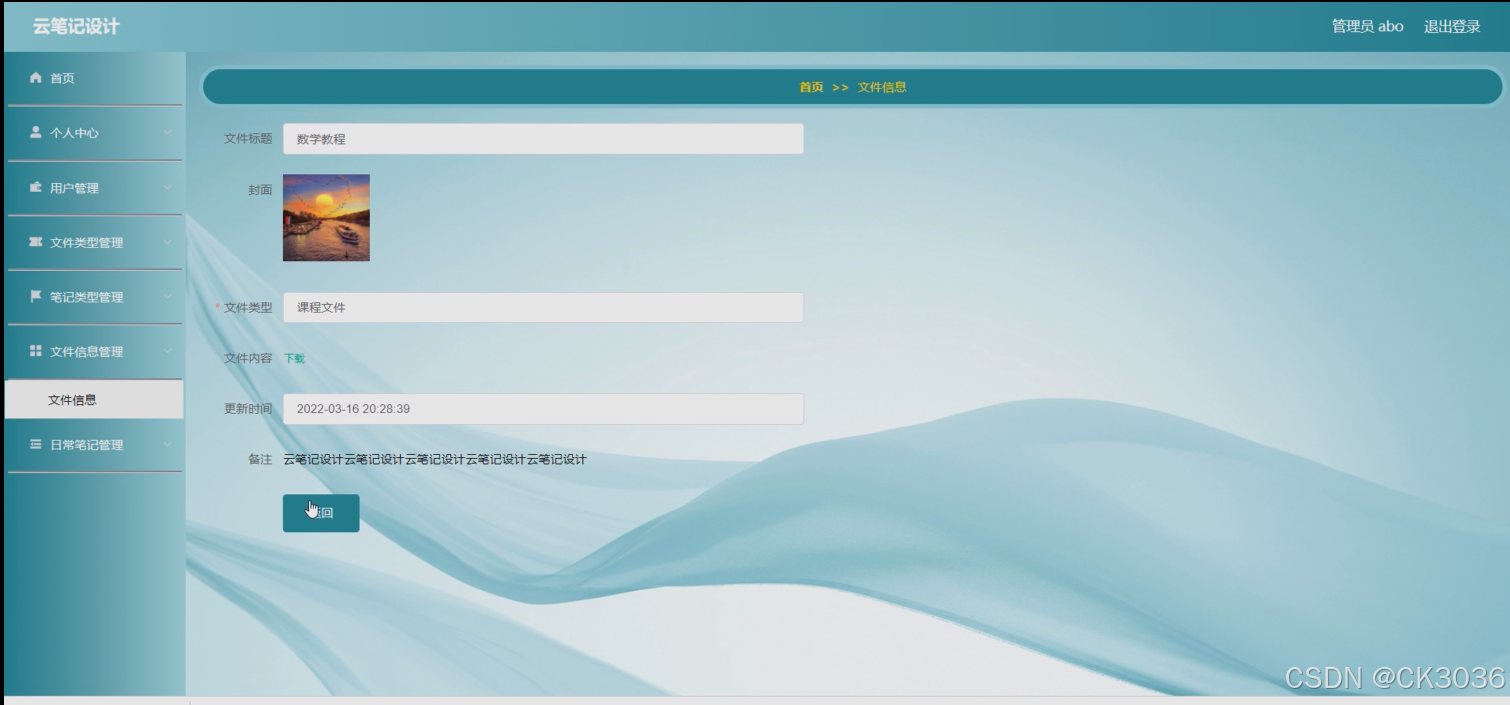
Task: Click the flag icon for 笔记类型管理
Action: (x=36, y=297)
